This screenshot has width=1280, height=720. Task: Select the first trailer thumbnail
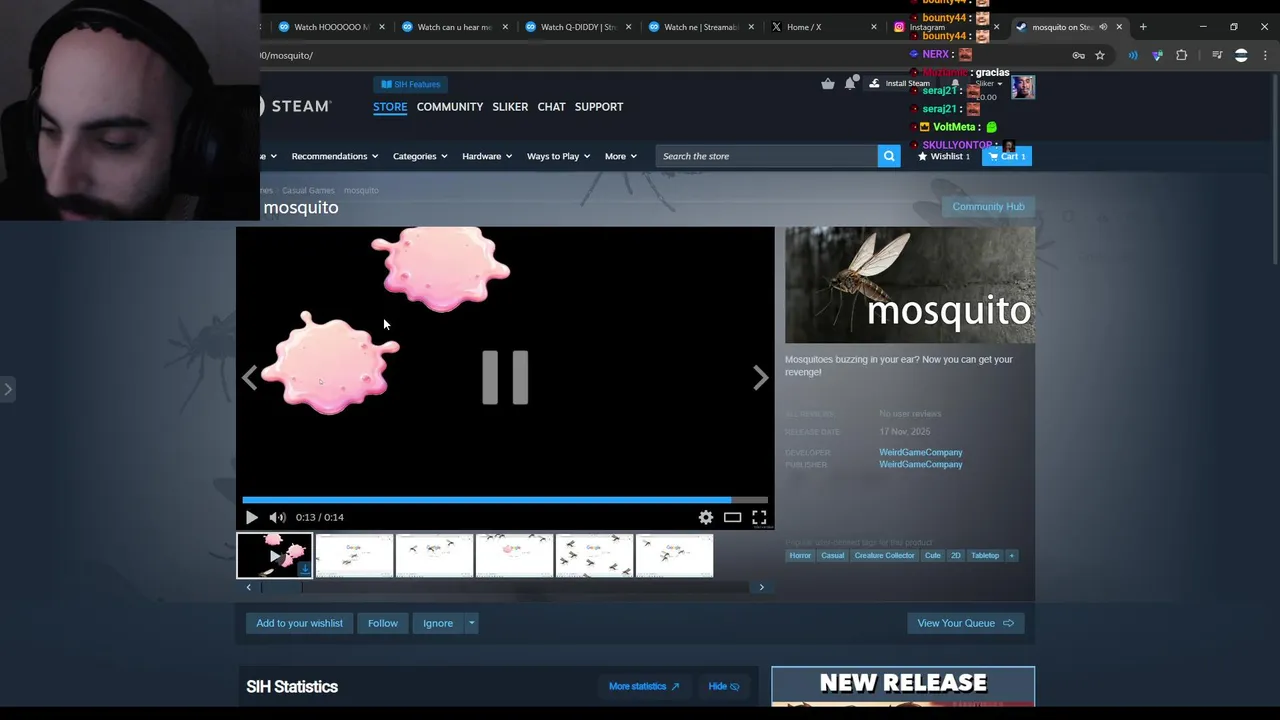[x=274, y=556]
